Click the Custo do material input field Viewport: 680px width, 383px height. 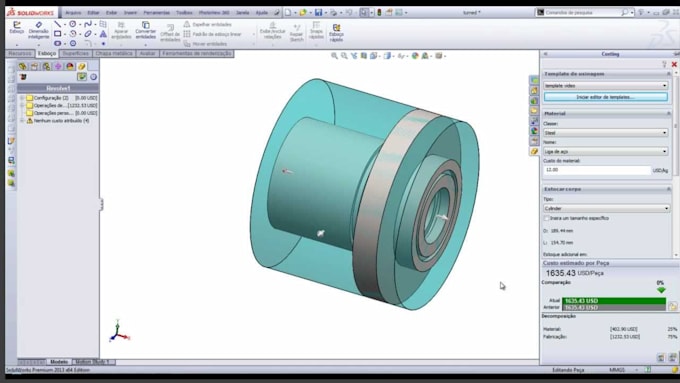click(597, 170)
